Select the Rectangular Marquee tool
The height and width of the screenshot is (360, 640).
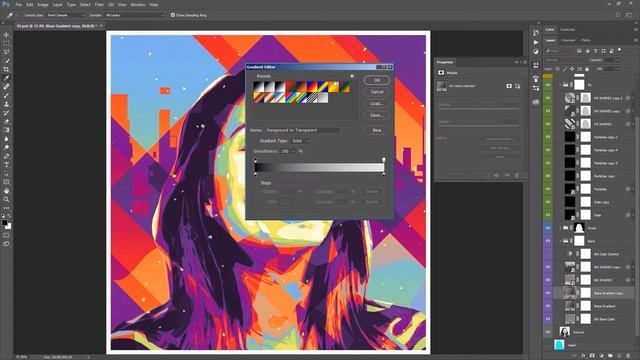pyautogui.click(x=6, y=44)
